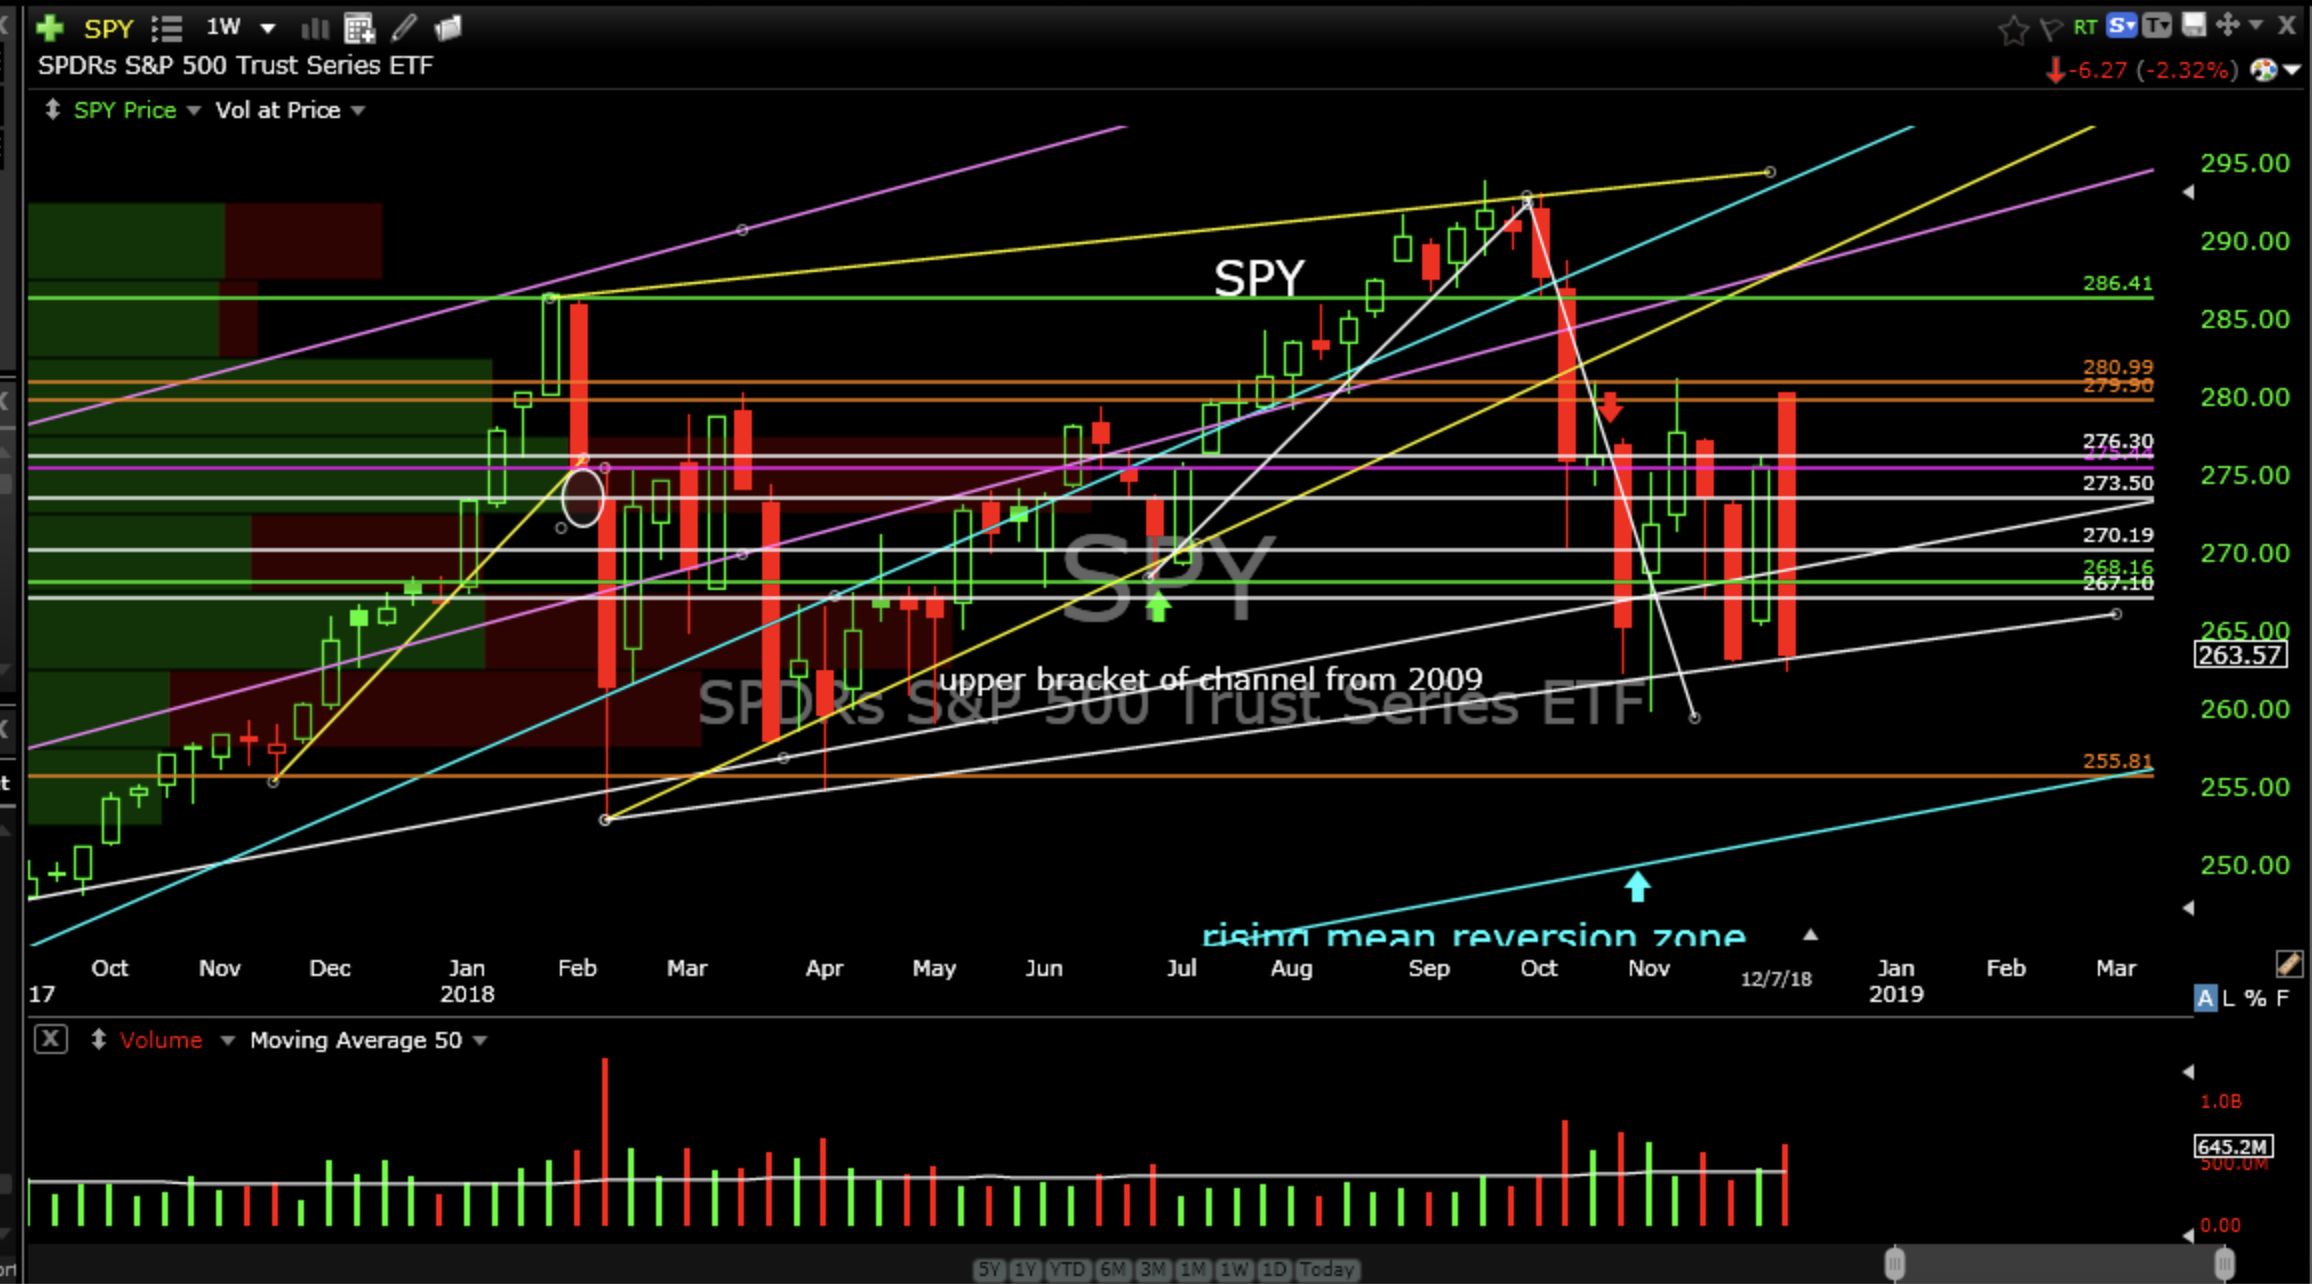Open the Moving Average 50 dropdown
The image size is (2312, 1284).
tap(480, 1040)
